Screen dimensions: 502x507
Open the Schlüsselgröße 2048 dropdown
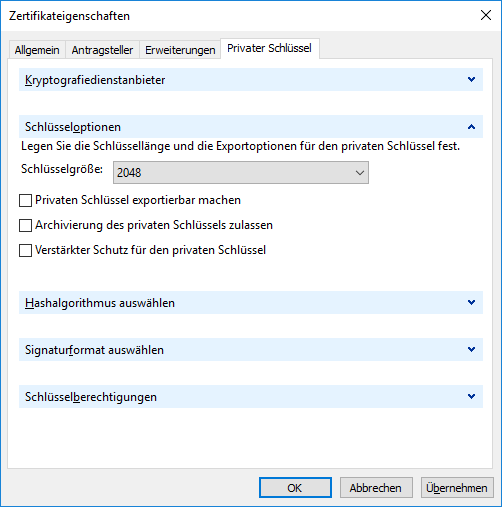[241, 173]
